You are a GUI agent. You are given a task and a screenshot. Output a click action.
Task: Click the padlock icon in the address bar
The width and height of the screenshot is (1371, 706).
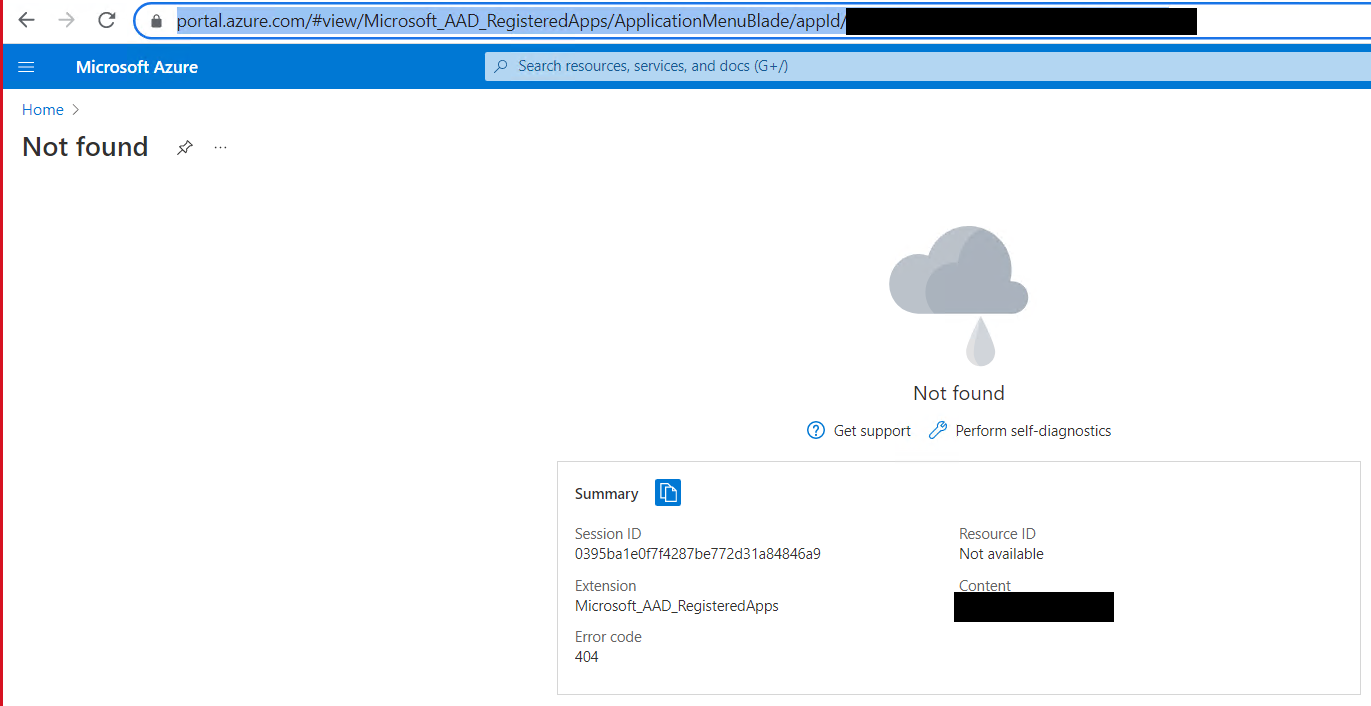pos(155,20)
